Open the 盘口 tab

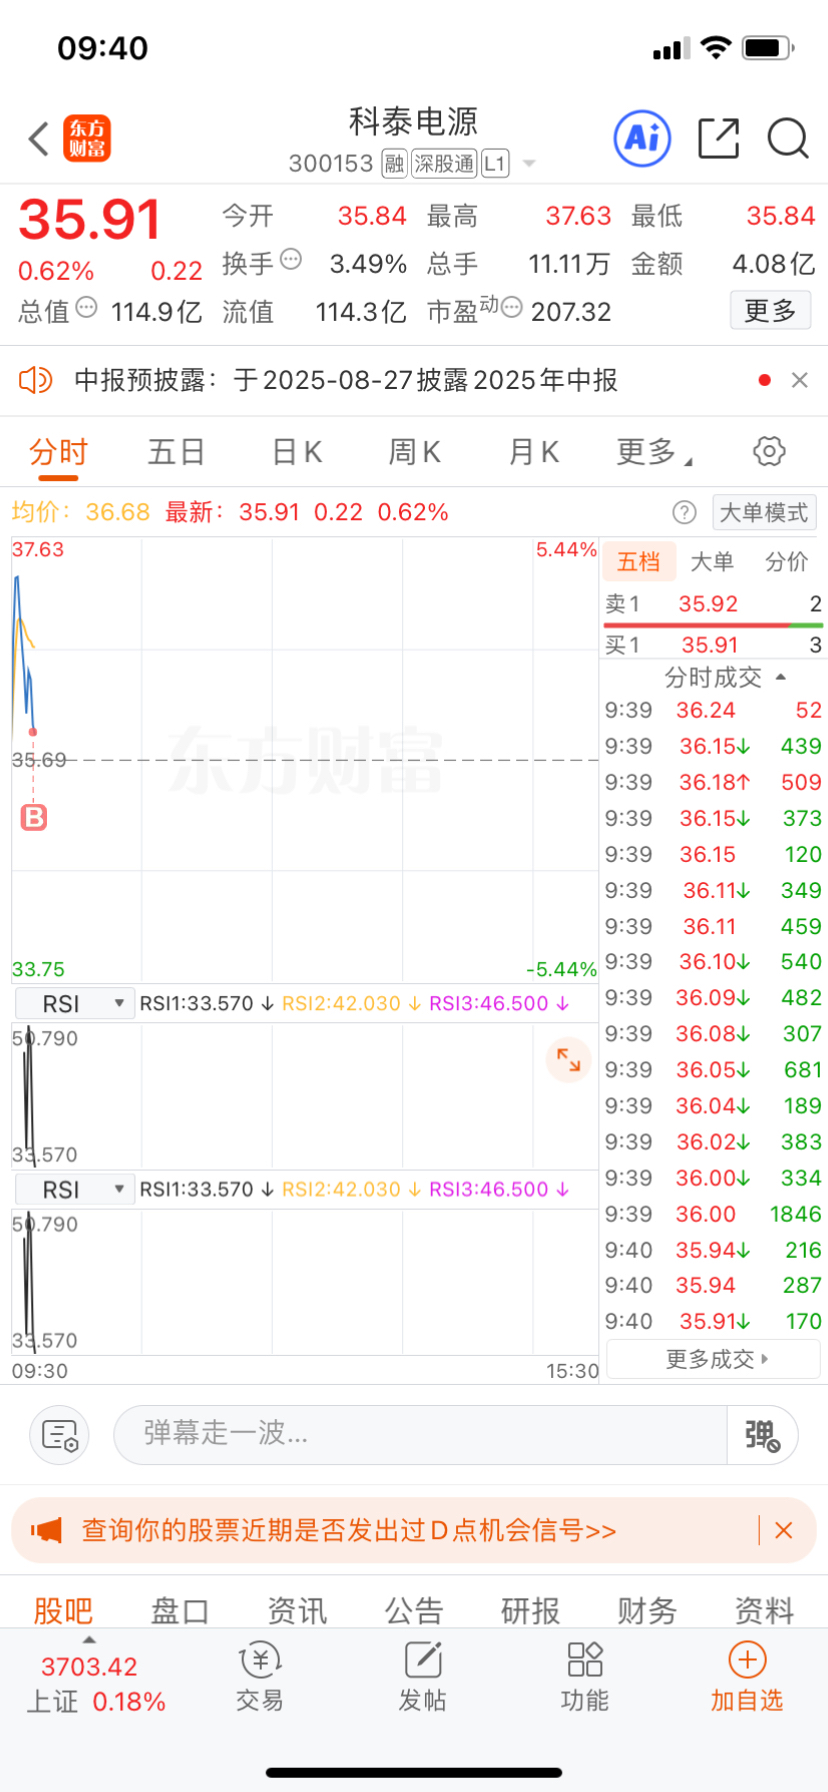[180, 1610]
